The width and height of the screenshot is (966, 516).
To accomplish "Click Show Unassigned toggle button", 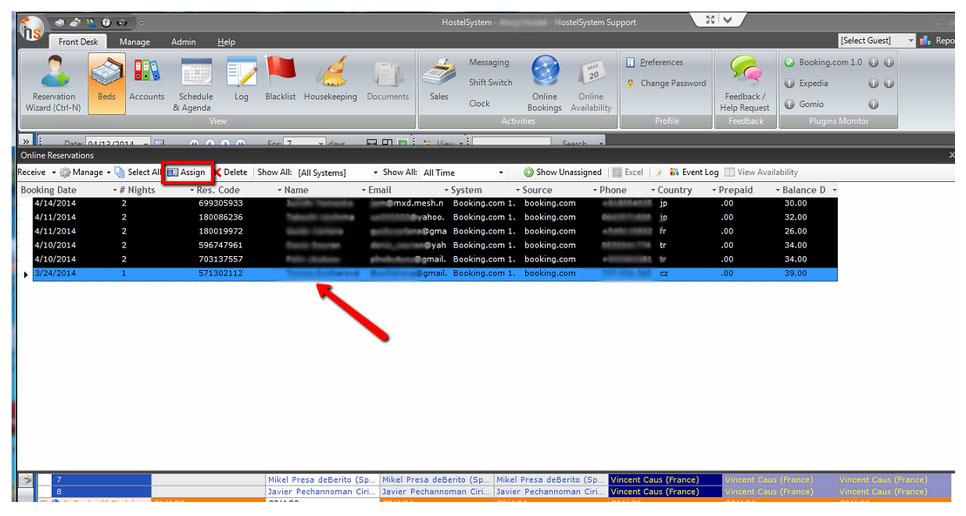I will pos(562,172).
